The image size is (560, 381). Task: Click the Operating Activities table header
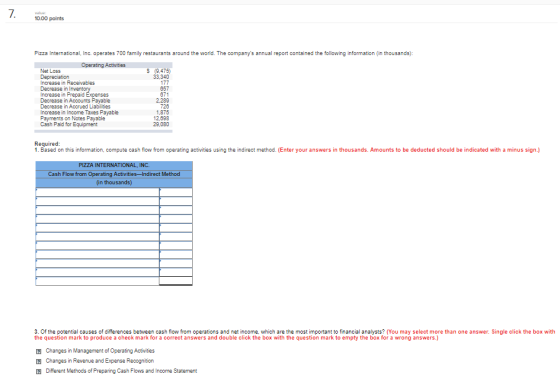(x=103, y=65)
